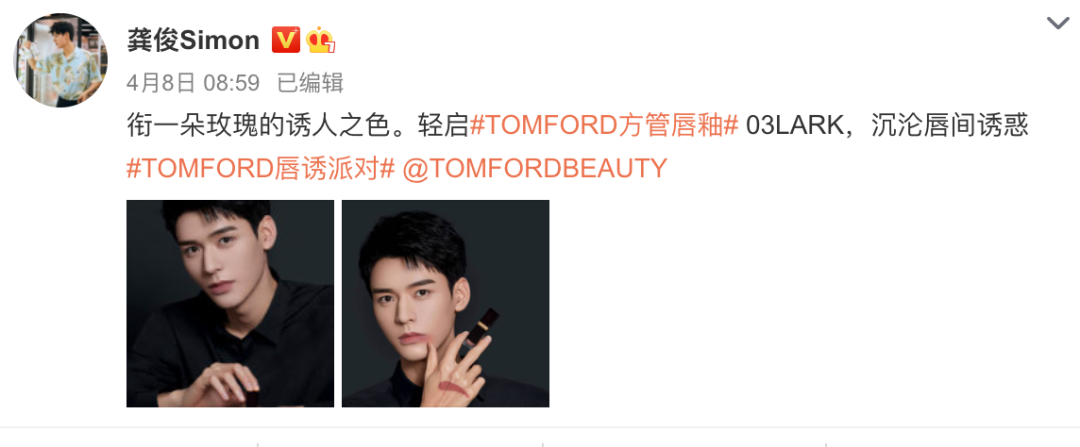The height and width of the screenshot is (447, 1080).
Task: Show edit history via 已编辑 label
Action: coord(310,83)
